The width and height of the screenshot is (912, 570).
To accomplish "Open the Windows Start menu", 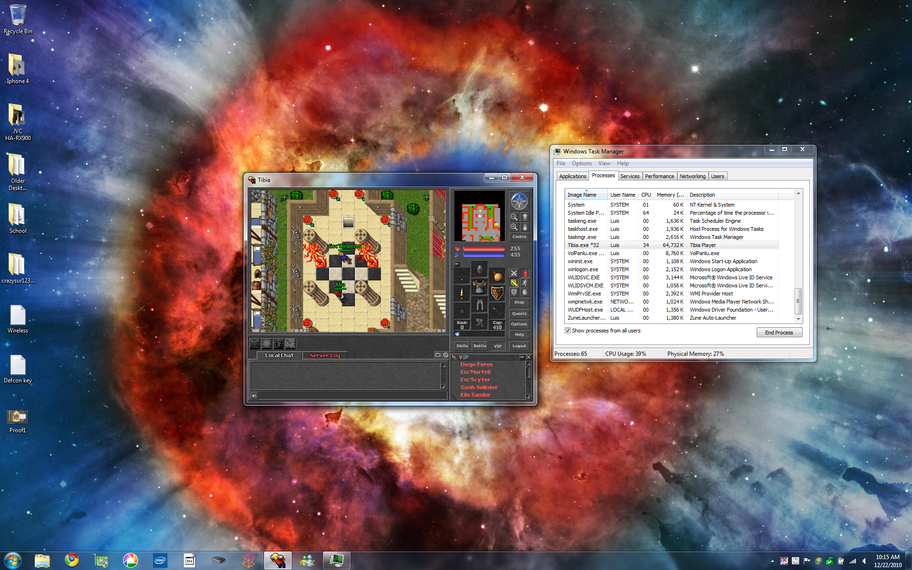I will 12,560.
